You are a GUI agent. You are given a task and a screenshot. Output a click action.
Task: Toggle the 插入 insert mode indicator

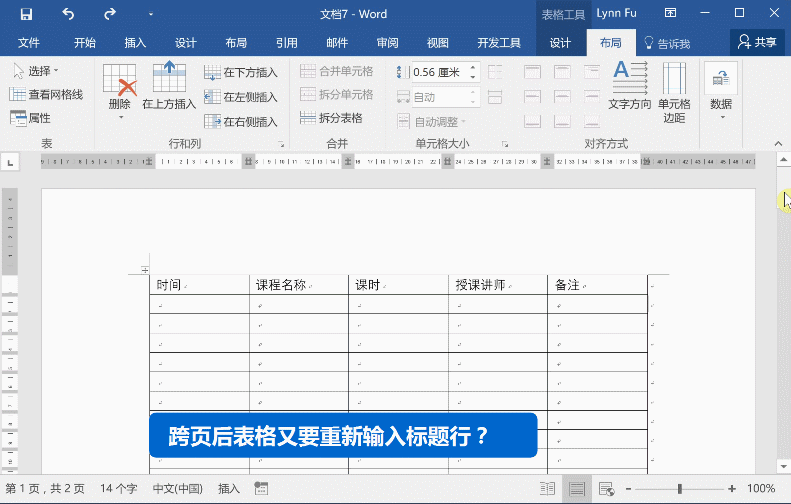pyautogui.click(x=229, y=488)
